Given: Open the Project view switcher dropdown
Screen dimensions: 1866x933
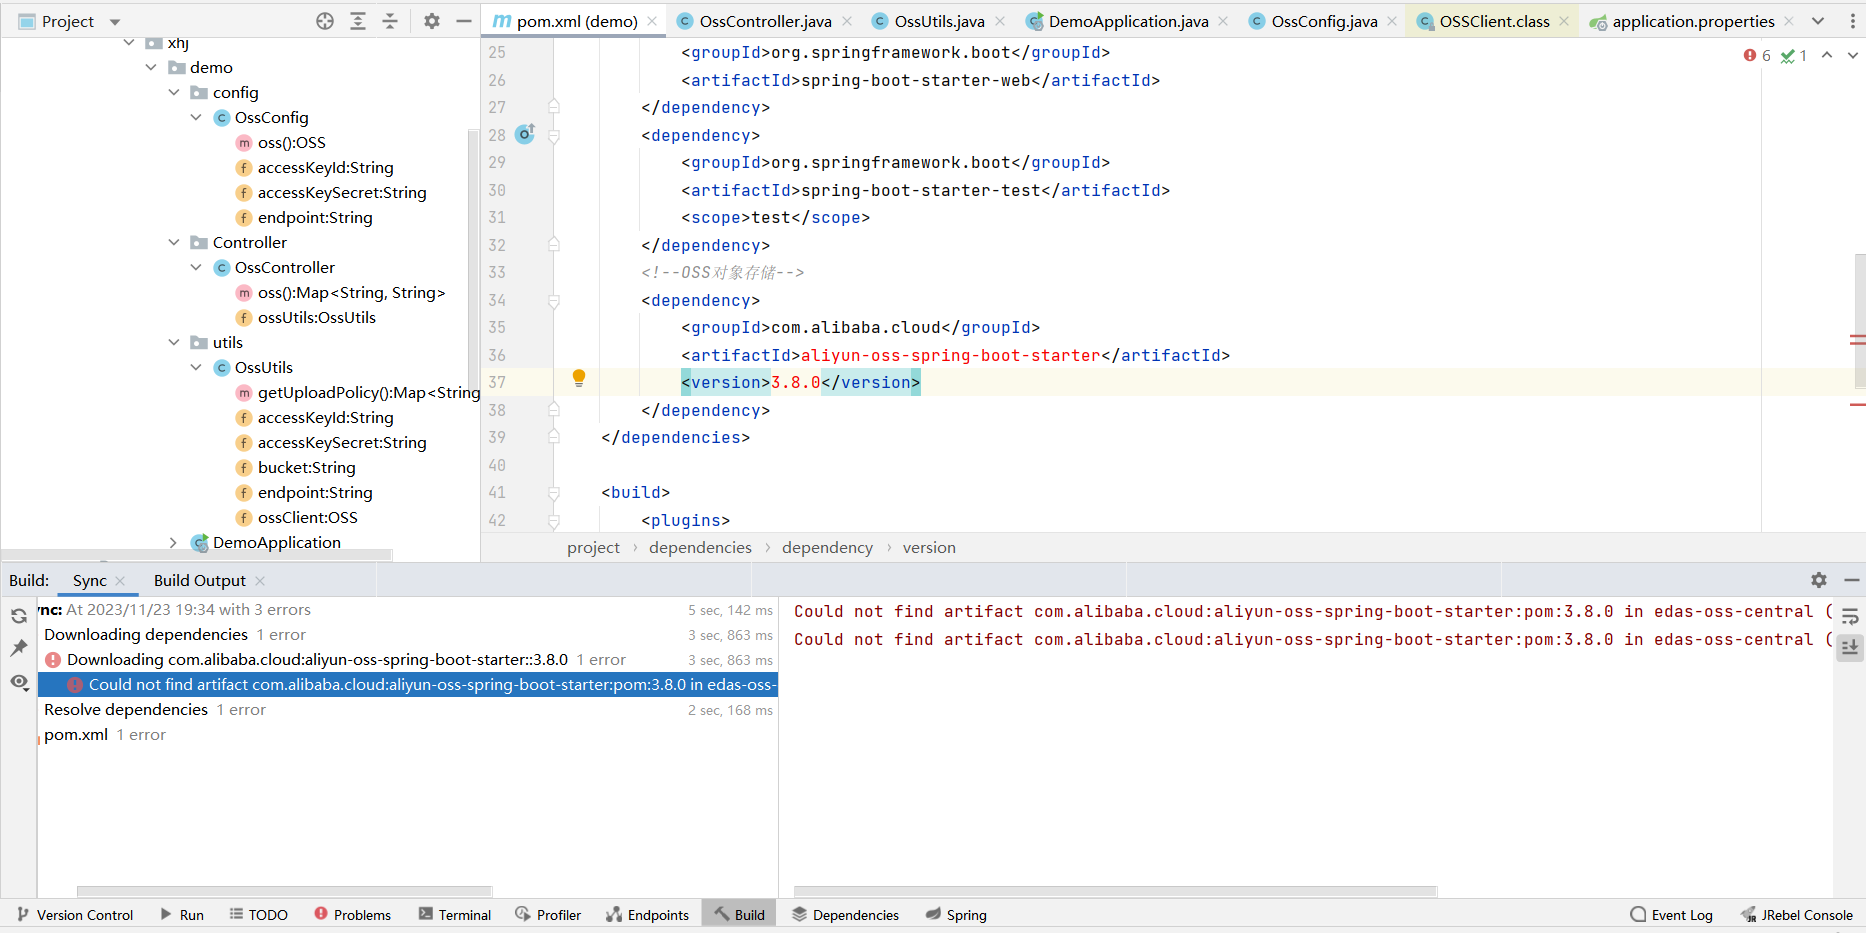Looking at the screenshot, I should (113, 20).
